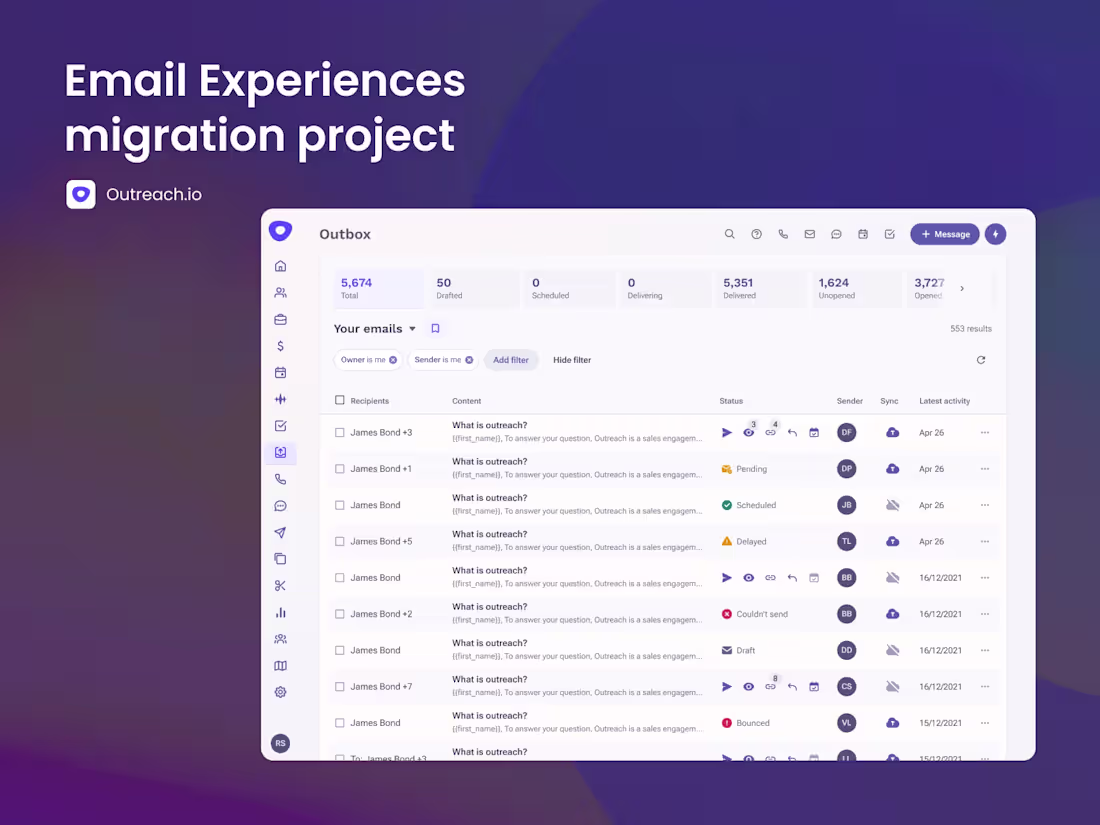Remove the Owner is me filter chip
The image size is (1100, 825).
click(392, 359)
